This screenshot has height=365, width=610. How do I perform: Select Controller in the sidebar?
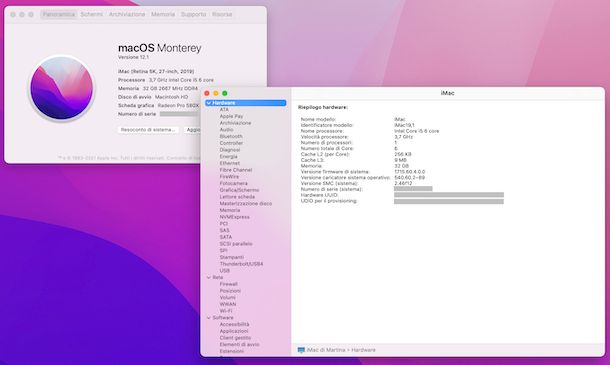[x=231, y=143]
